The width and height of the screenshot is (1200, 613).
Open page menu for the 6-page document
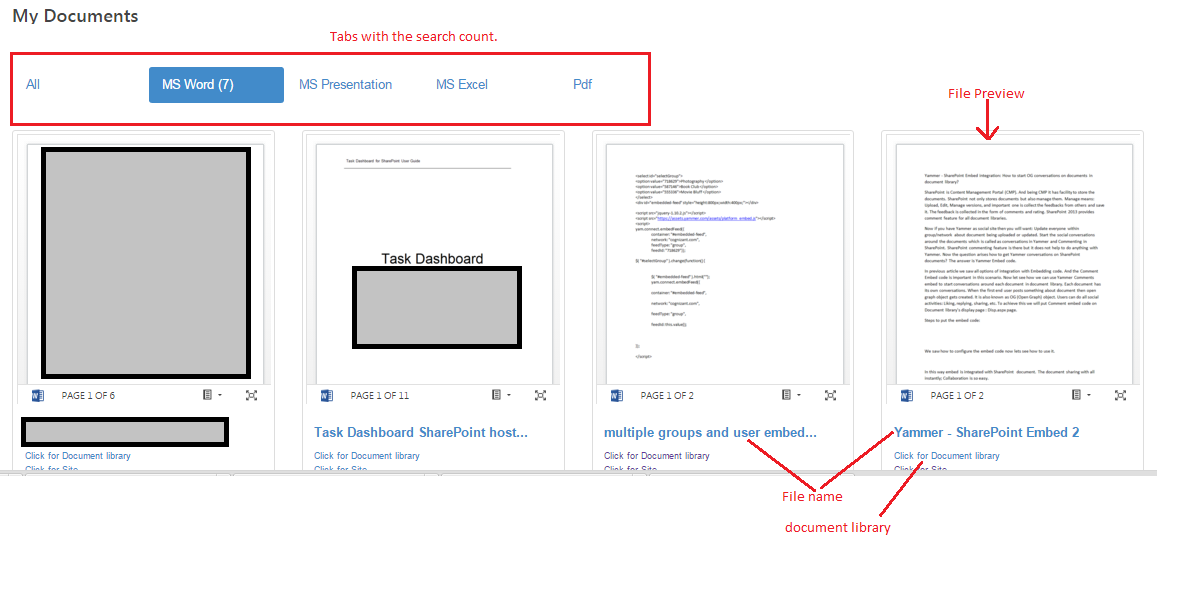coord(212,396)
